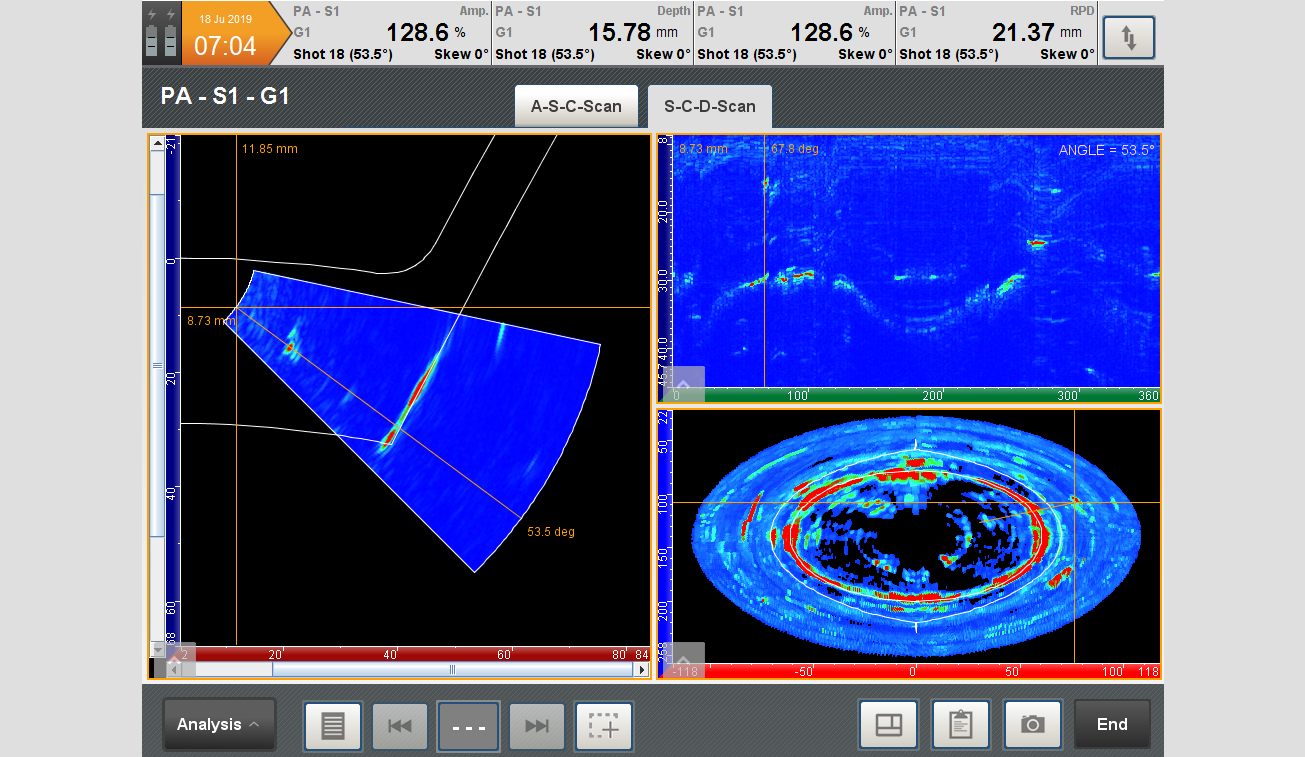The height and width of the screenshot is (757, 1305).
Task: Expand the top-right scan view chevron overlay
Action: 684,384
